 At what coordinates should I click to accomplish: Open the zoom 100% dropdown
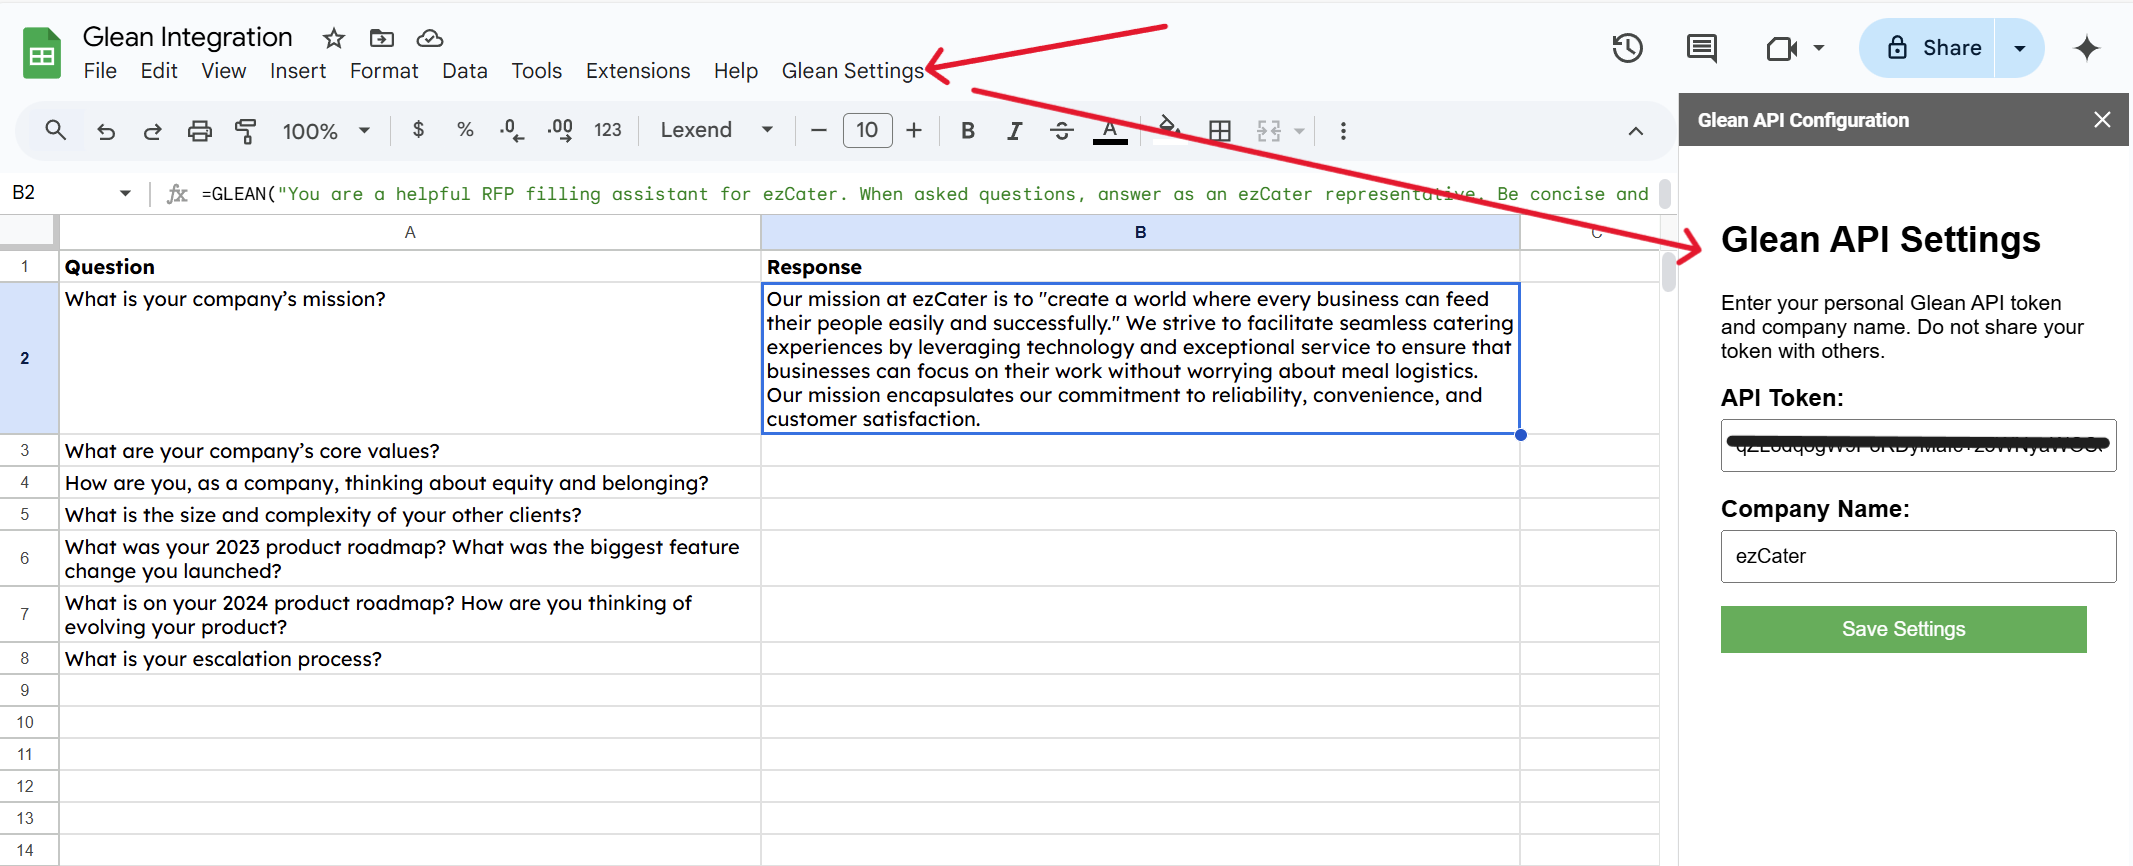pyautogui.click(x=327, y=131)
